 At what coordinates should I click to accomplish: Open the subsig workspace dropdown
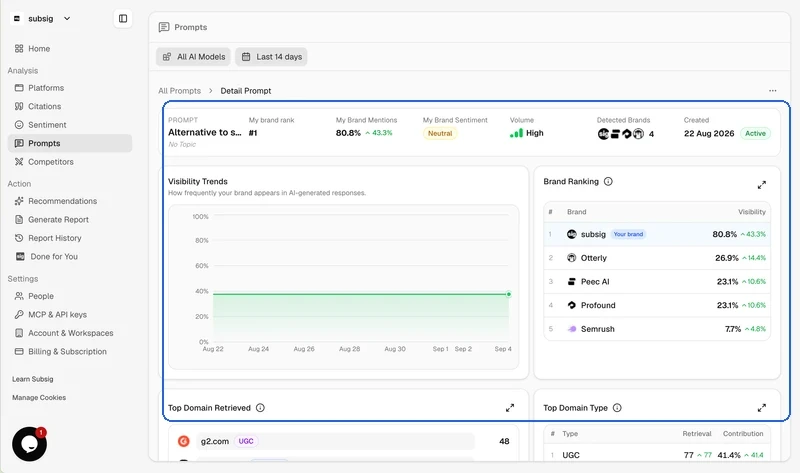[x=41, y=18]
